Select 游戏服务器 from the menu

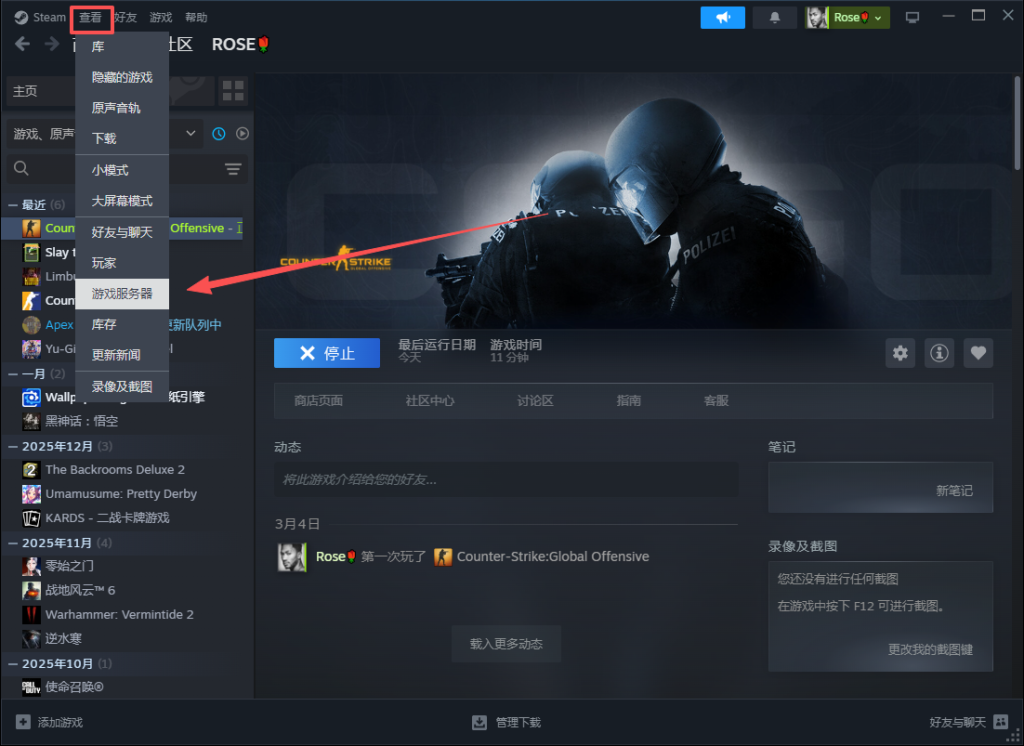tap(122, 294)
